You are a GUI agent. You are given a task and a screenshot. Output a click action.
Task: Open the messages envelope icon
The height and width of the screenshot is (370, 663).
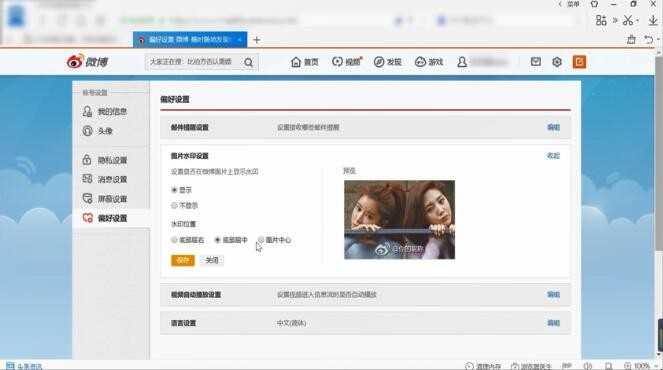tap(536, 62)
